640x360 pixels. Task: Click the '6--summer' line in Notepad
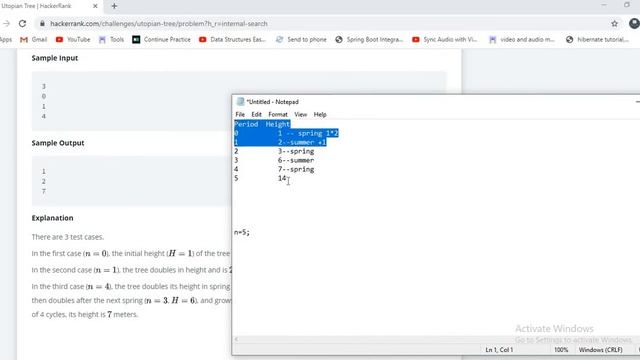coord(296,160)
